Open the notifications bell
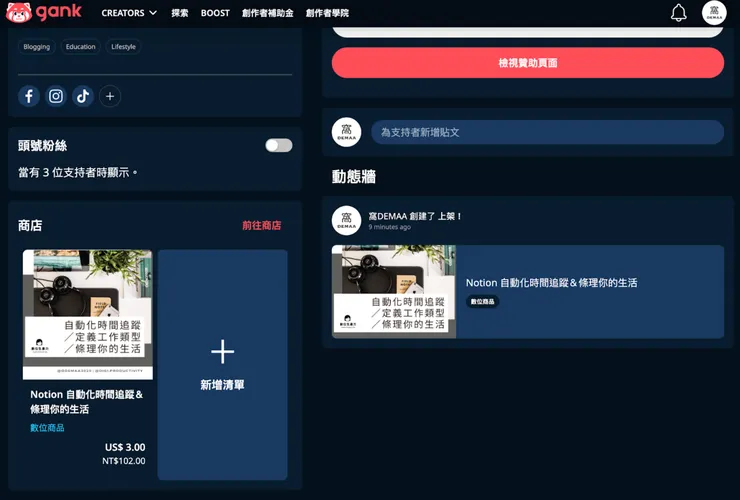The height and width of the screenshot is (500, 740). point(679,13)
